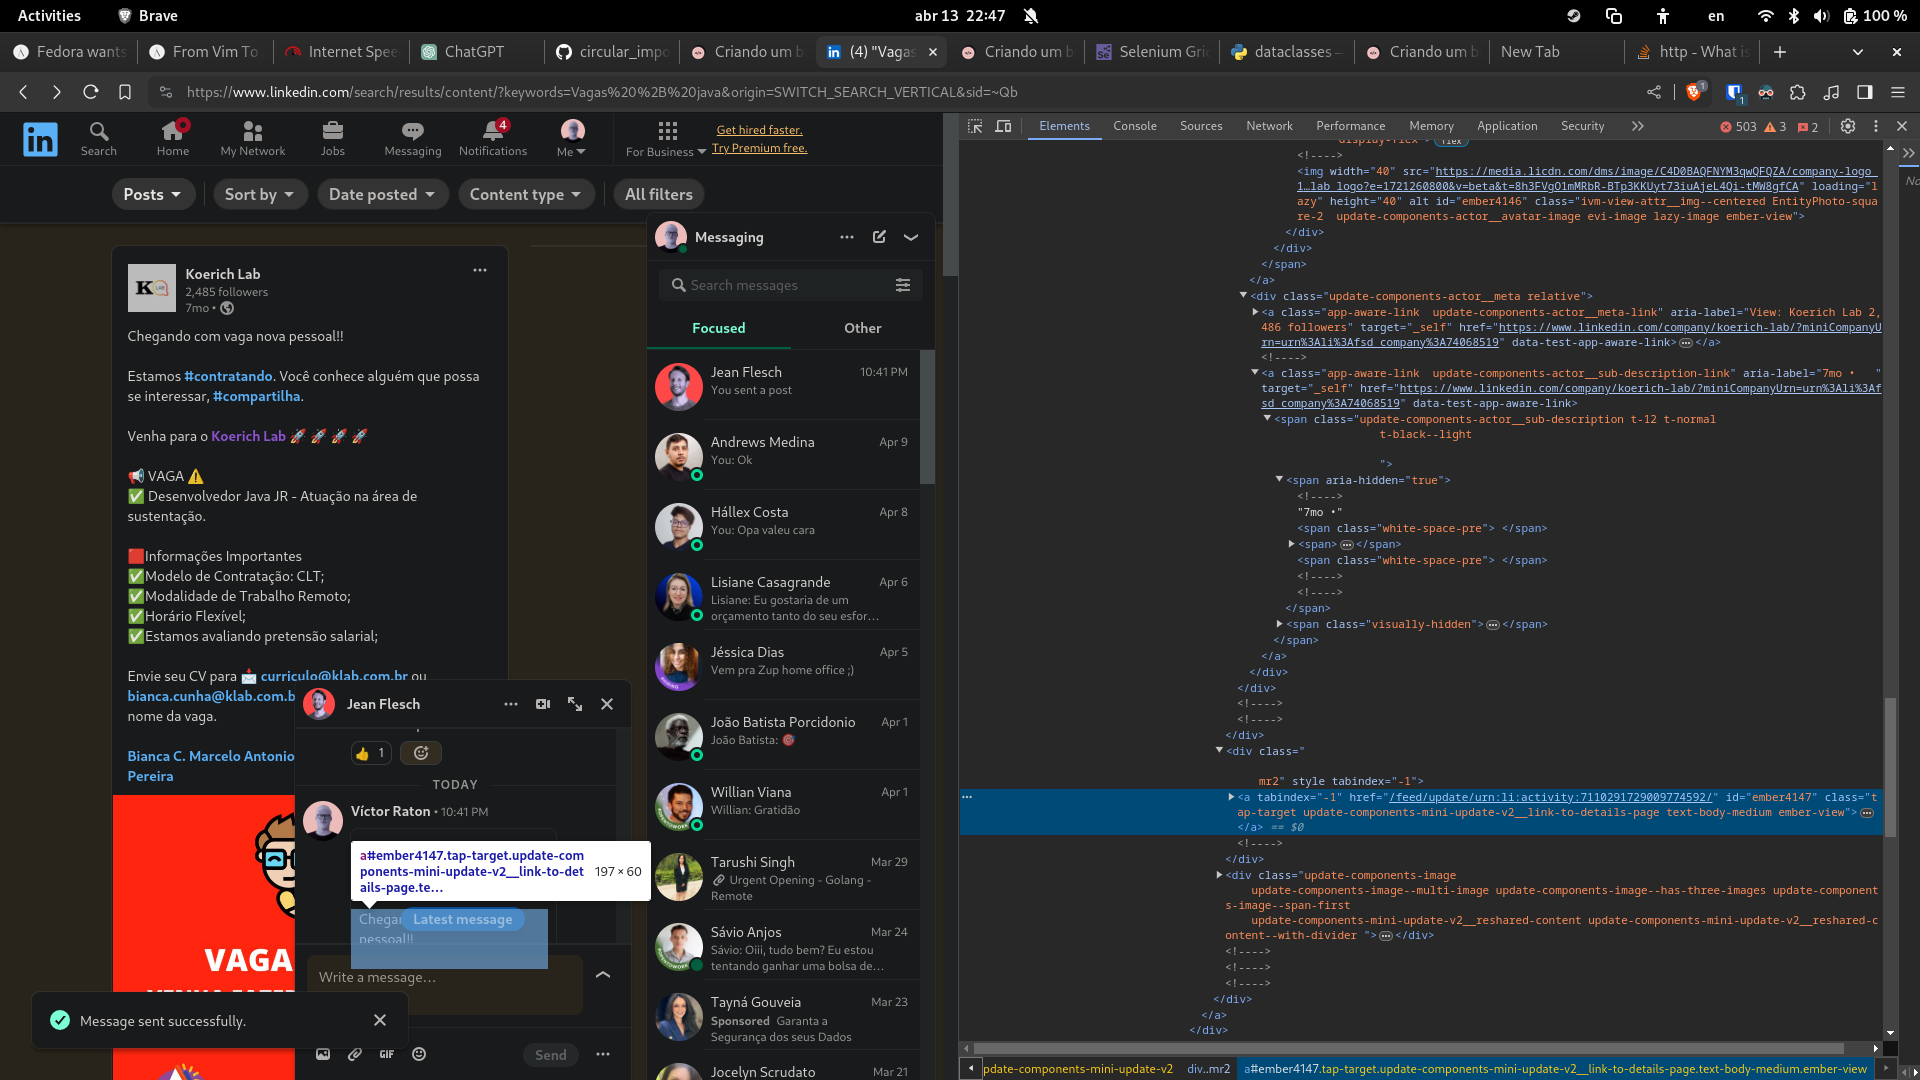
Task: Compose new message icon
Action: tap(879, 237)
